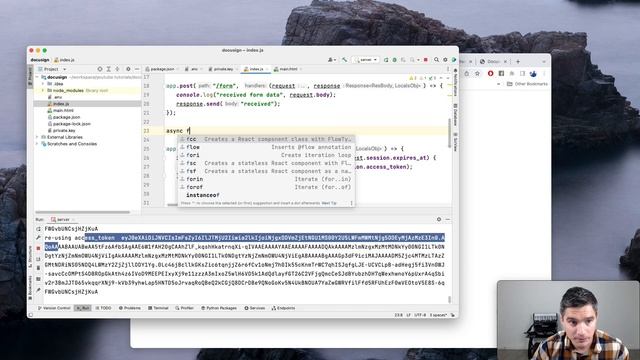Select the server tab in Run panel
This screenshot has height=360, width=640.
click(62, 220)
